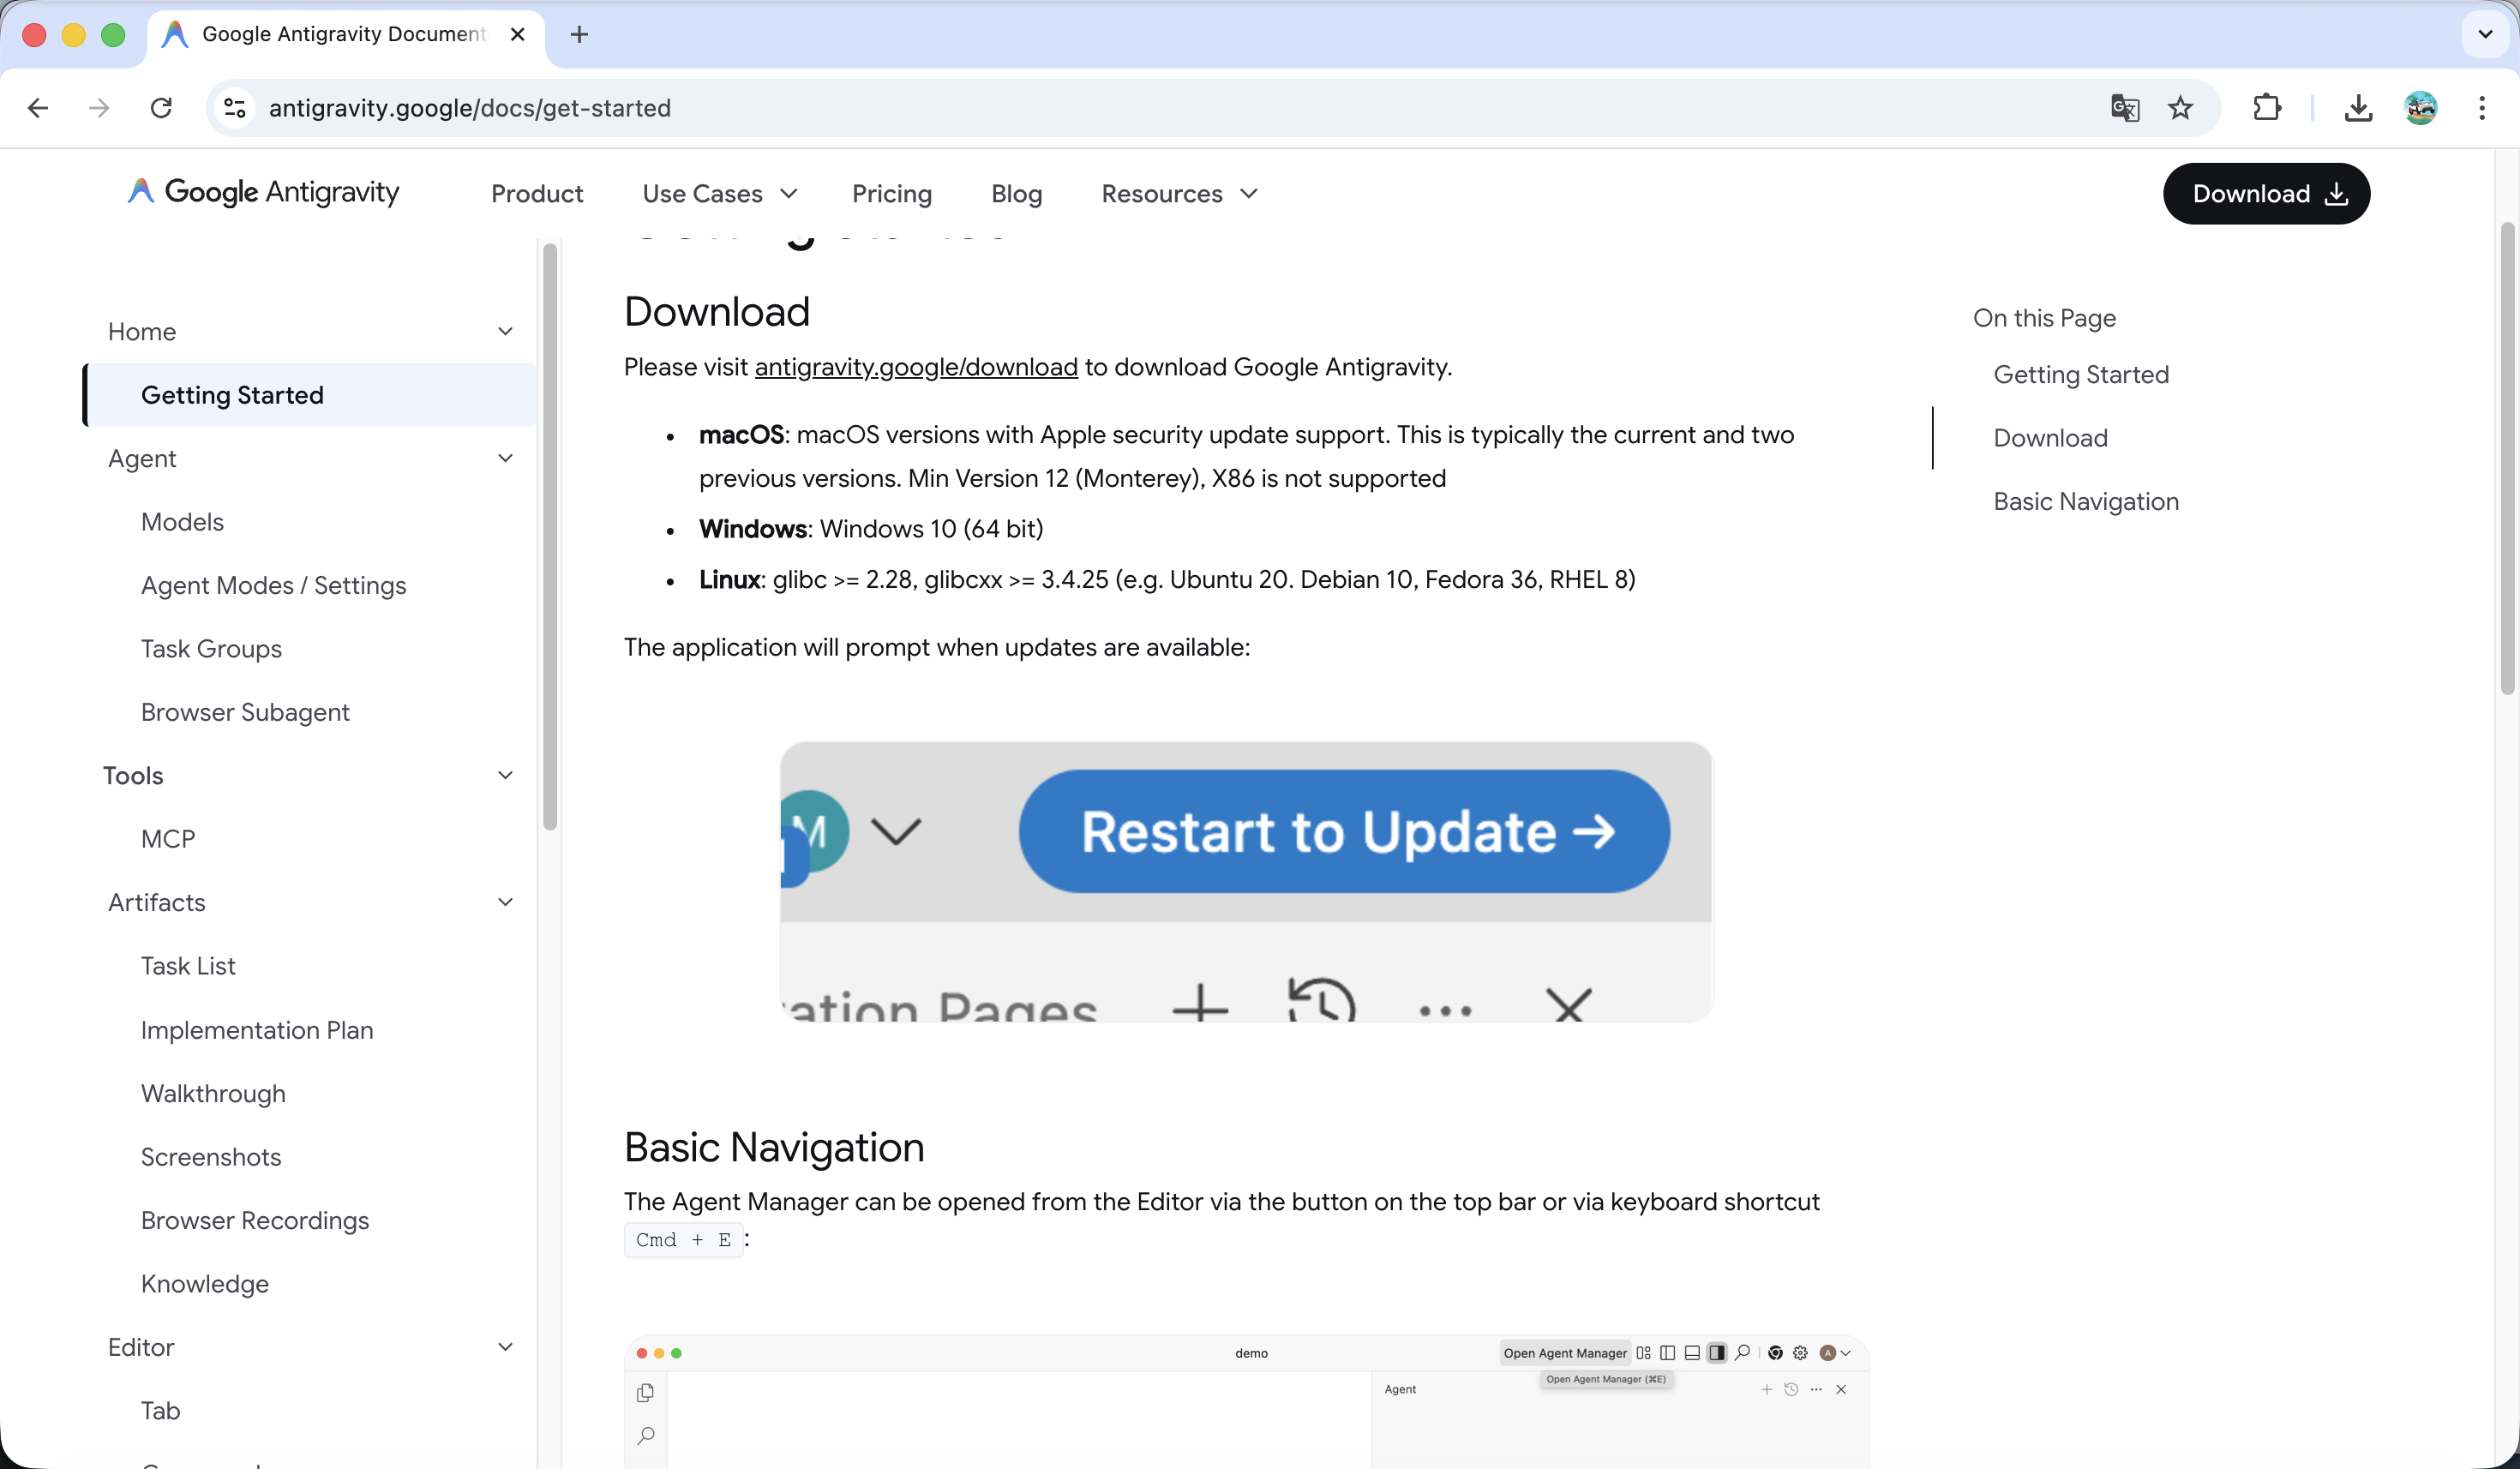Collapse the Artifacts sidebar chevron
The image size is (2520, 1469).
505,902
